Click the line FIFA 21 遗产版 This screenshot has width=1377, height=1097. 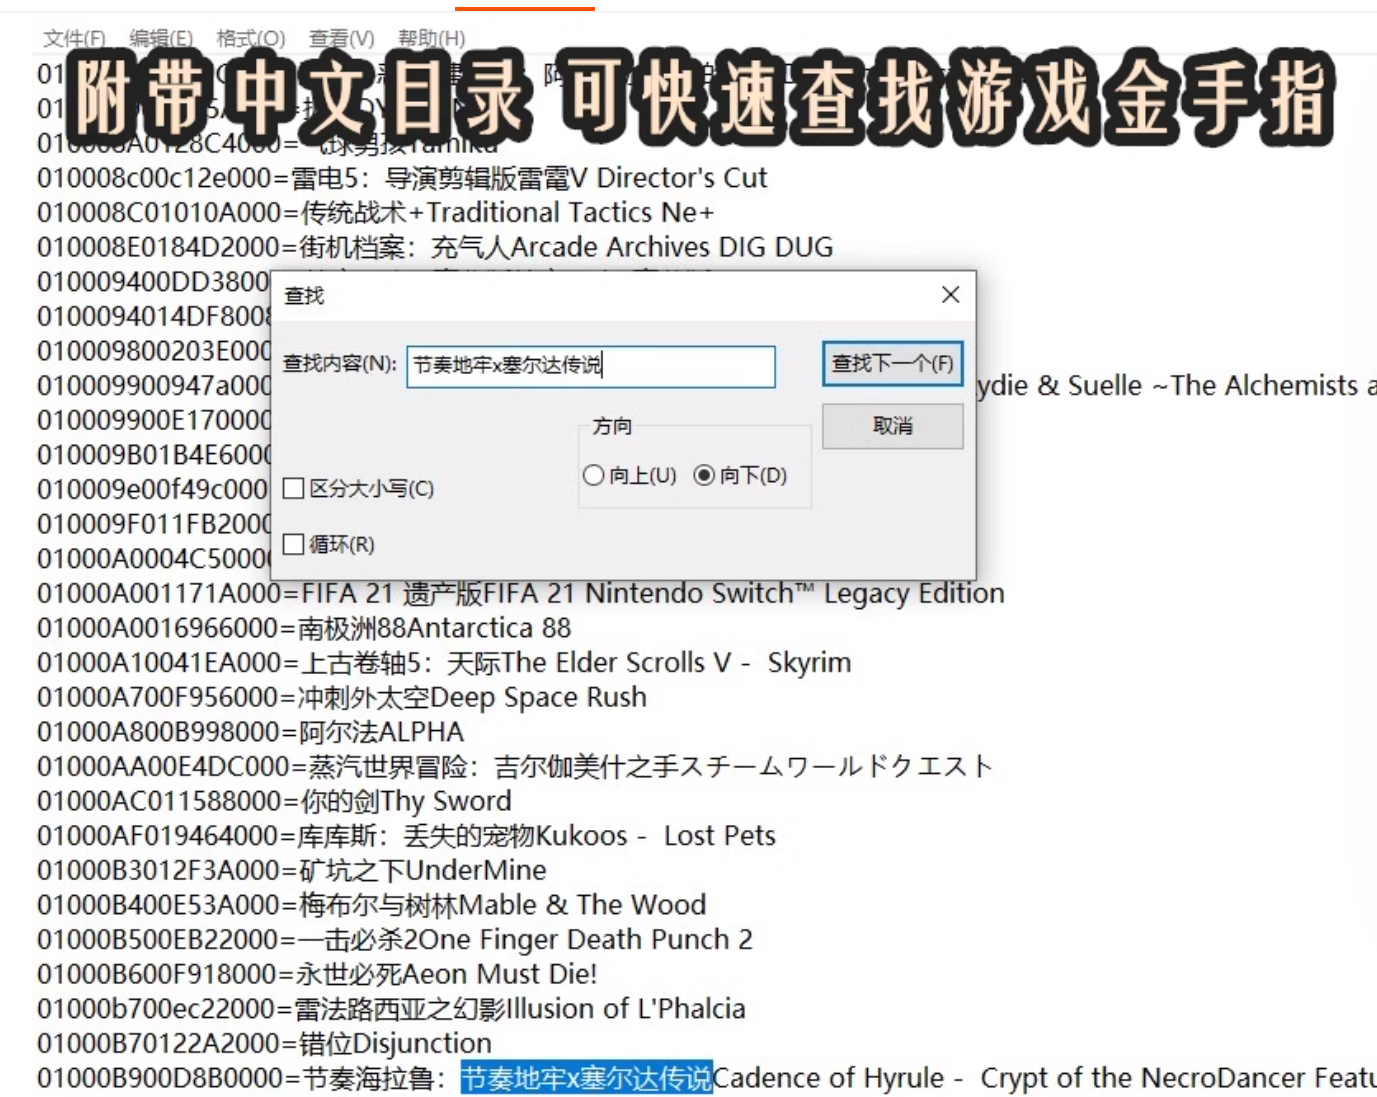pyautogui.click(x=520, y=594)
